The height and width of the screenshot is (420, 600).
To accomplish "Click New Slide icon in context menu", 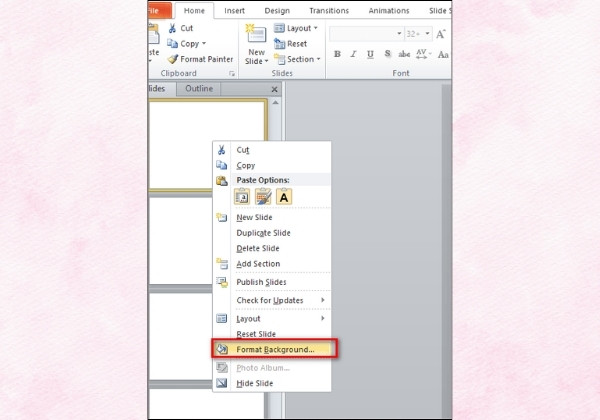I will click(222, 217).
